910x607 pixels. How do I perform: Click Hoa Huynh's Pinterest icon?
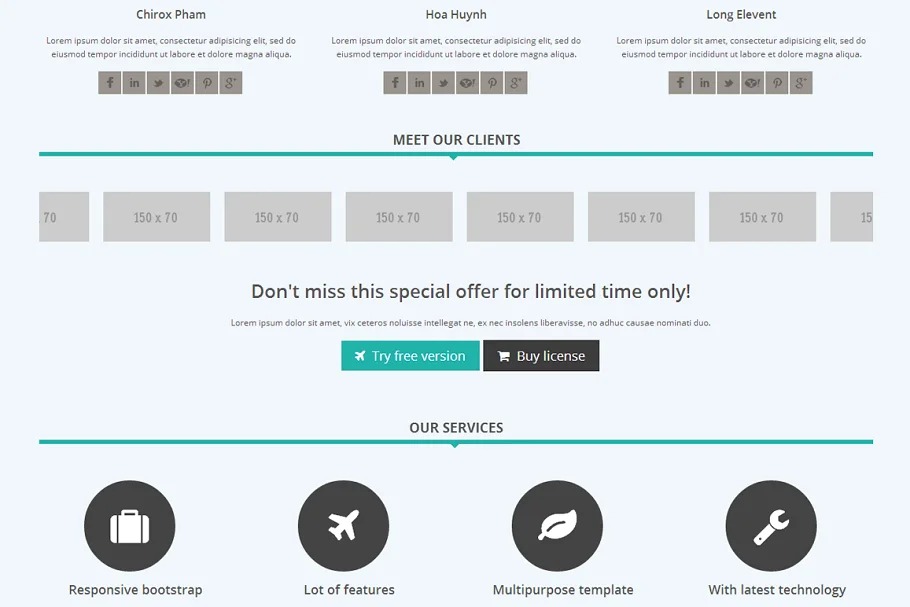point(491,83)
